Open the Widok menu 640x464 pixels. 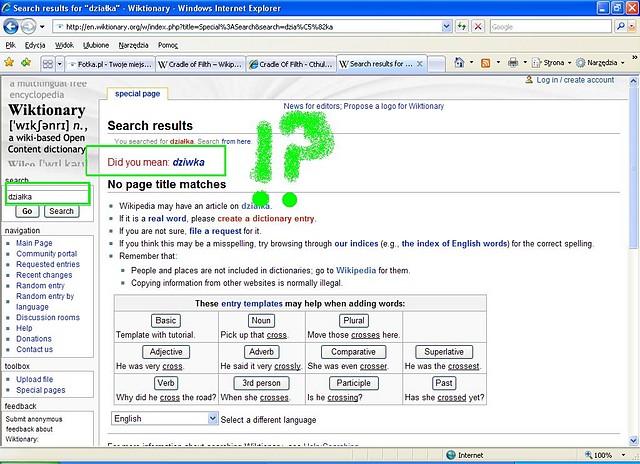tap(64, 45)
